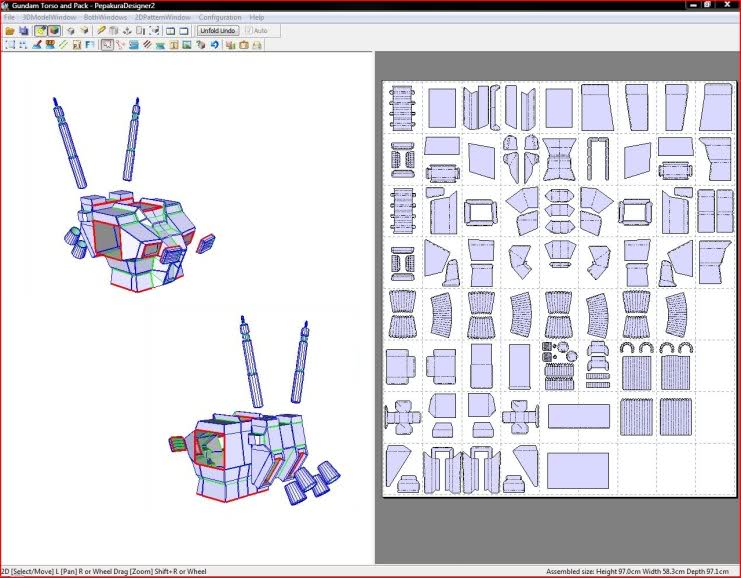This screenshot has height=578, width=741.
Task: Click the copy pages icon
Action: pos(231,45)
